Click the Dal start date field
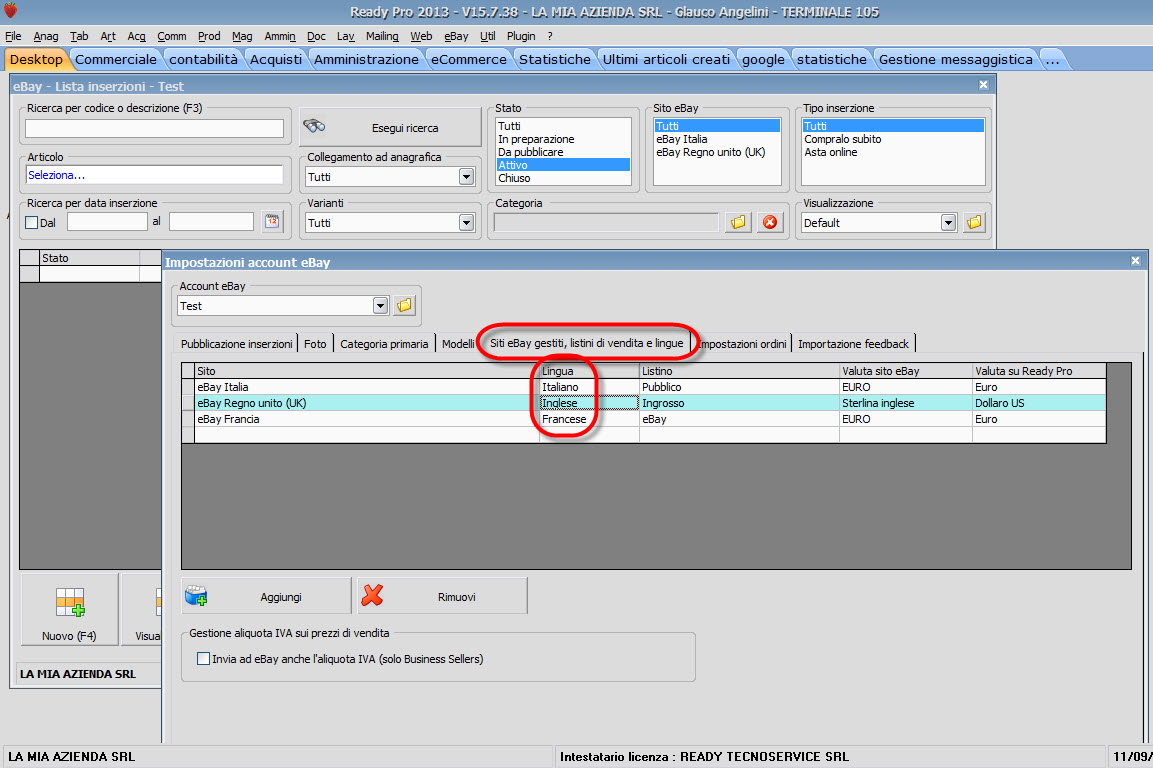This screenshot has width=1153, height=768. click(107, 221)
